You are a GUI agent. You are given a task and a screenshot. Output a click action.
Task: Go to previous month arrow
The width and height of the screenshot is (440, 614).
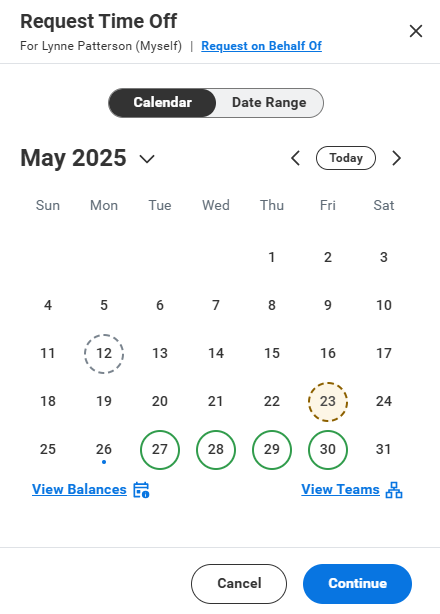tap(296, 158)
